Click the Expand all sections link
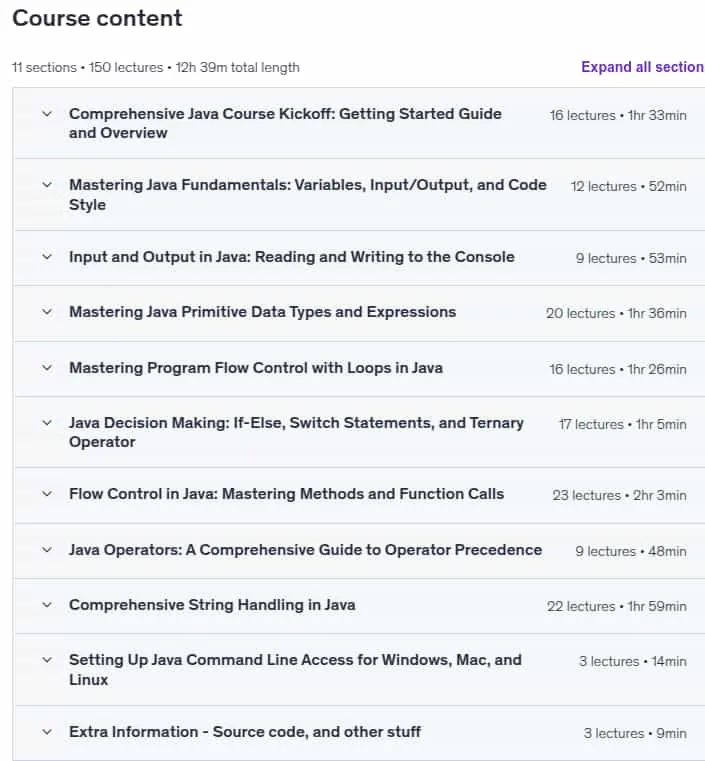The image size is (705, 761). pyautogui.click(x=643, y=67)
